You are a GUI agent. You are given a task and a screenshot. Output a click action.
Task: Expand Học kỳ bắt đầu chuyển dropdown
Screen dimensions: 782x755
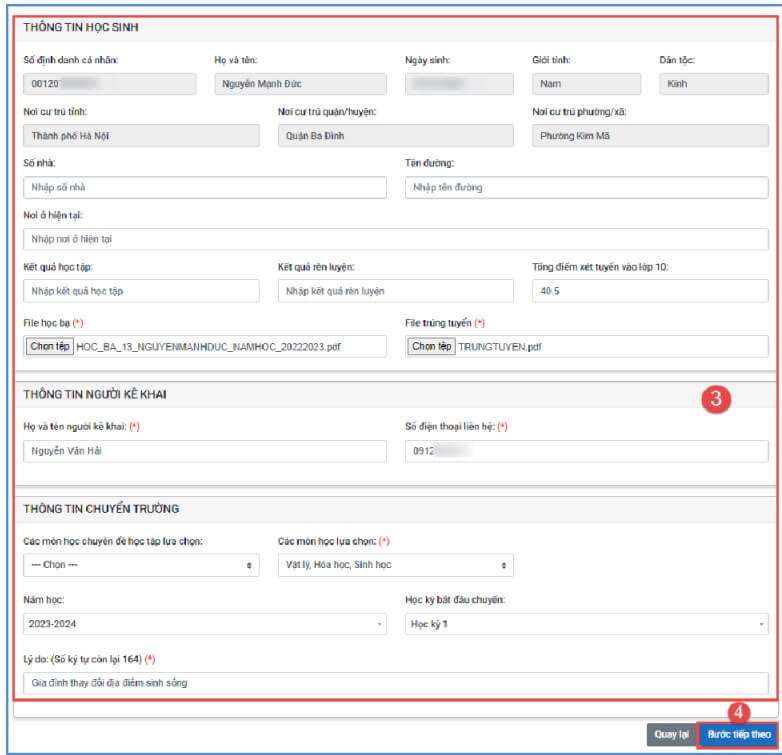click(586, 624)
